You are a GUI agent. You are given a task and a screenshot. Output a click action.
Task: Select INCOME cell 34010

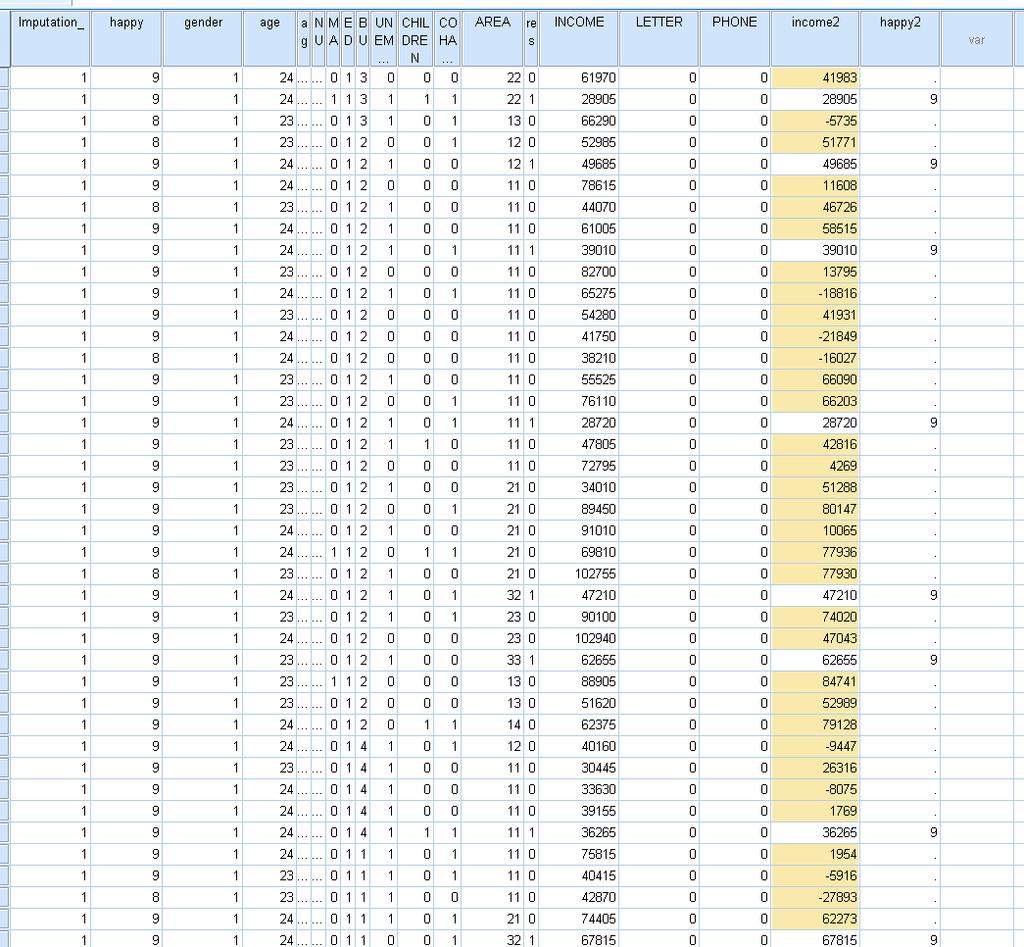click(x=579, y=487)
